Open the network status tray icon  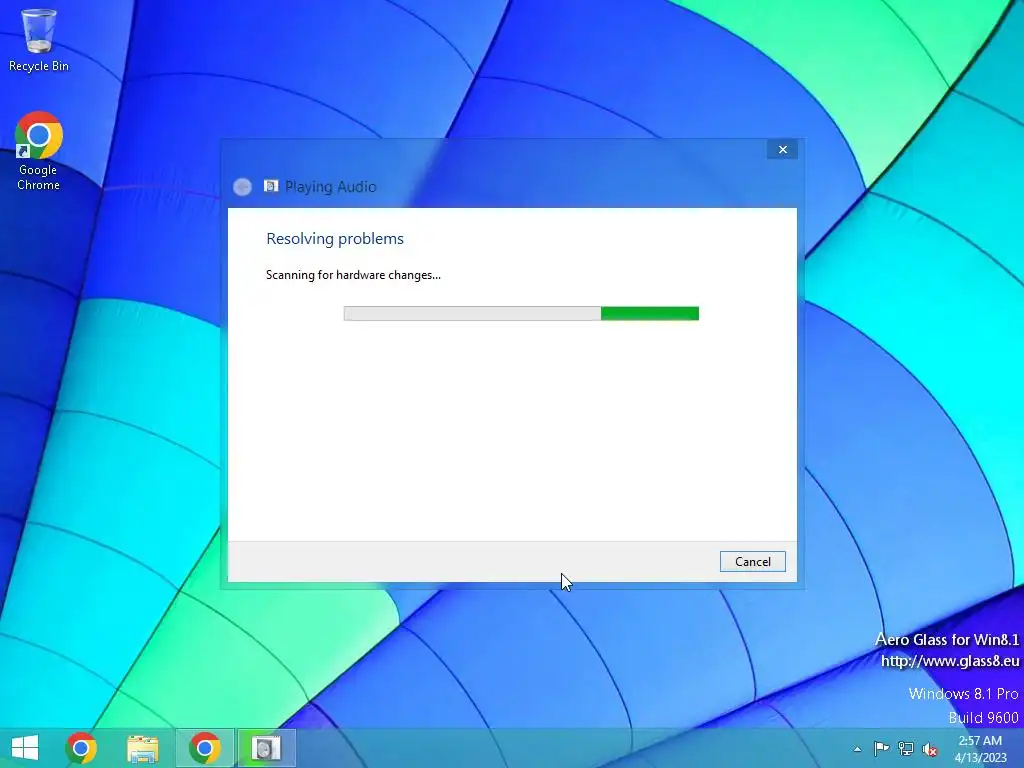click(x=906, y=749)
